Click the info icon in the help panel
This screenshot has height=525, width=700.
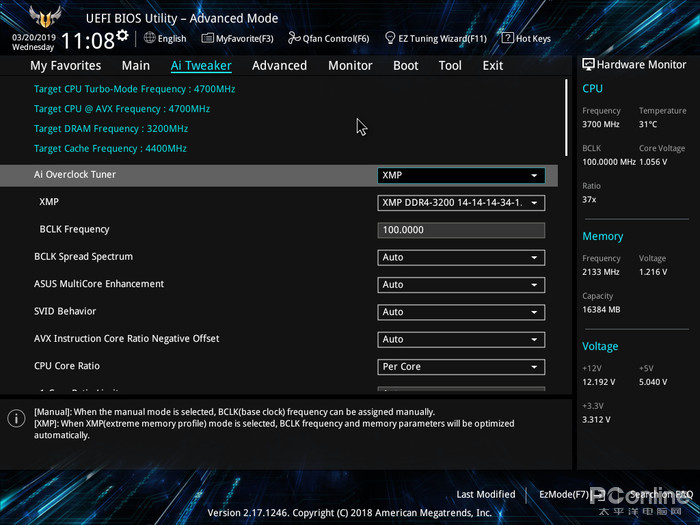click(x=16, y=419)
